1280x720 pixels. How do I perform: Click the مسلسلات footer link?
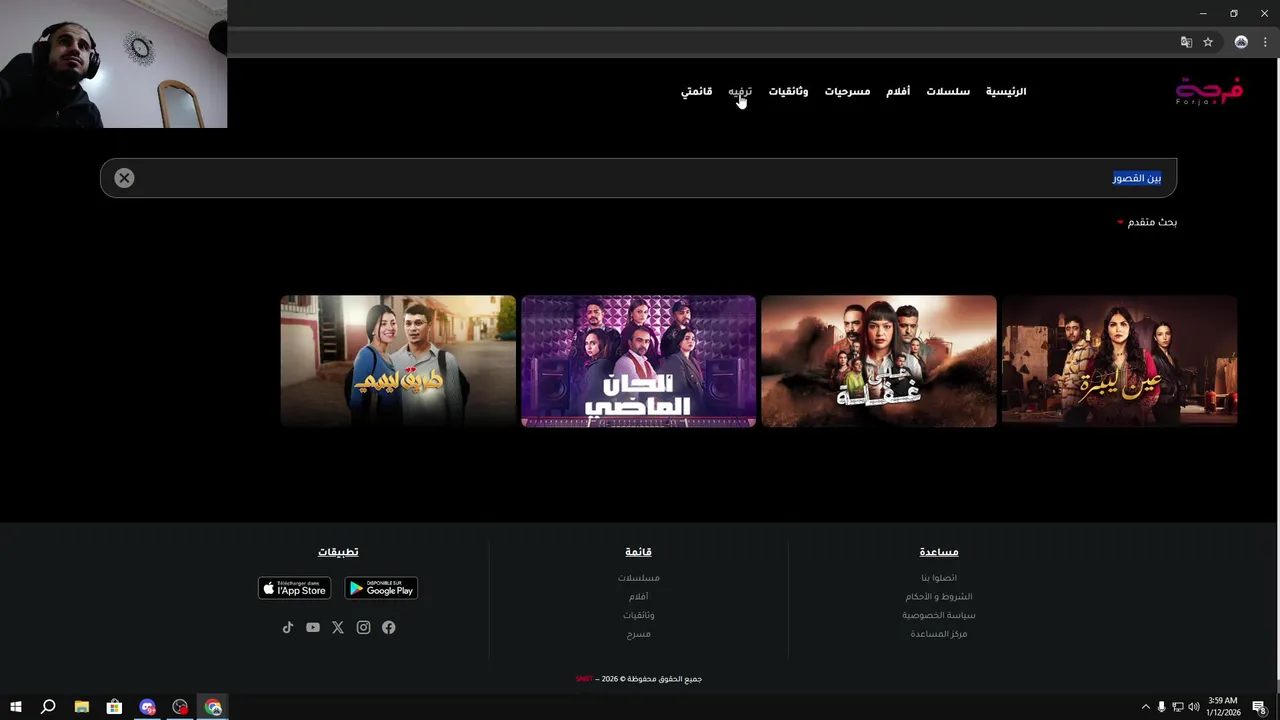(x=638, y=578)
